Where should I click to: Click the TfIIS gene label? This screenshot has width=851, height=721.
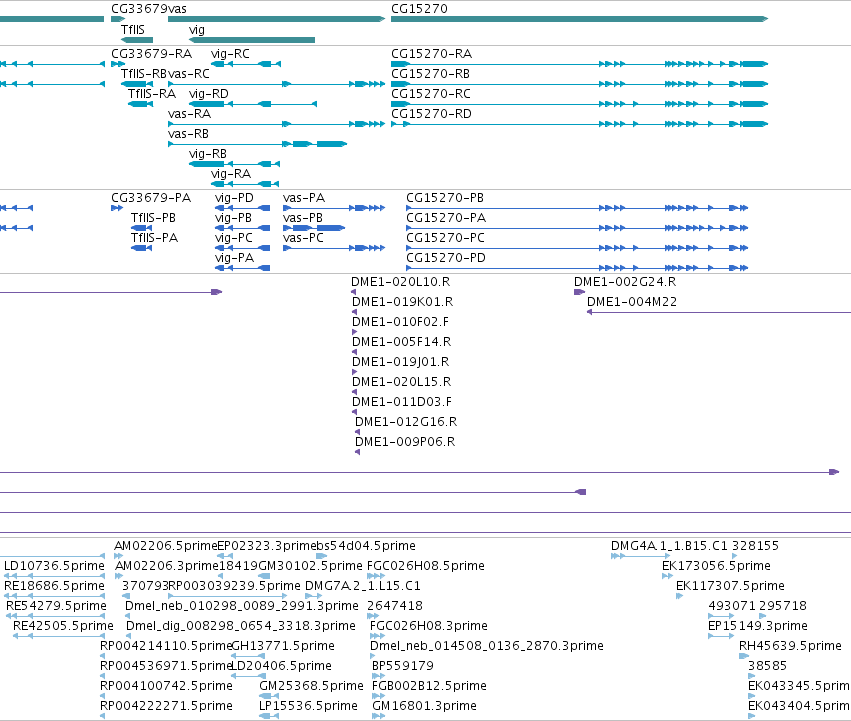(x=133, y=29)
